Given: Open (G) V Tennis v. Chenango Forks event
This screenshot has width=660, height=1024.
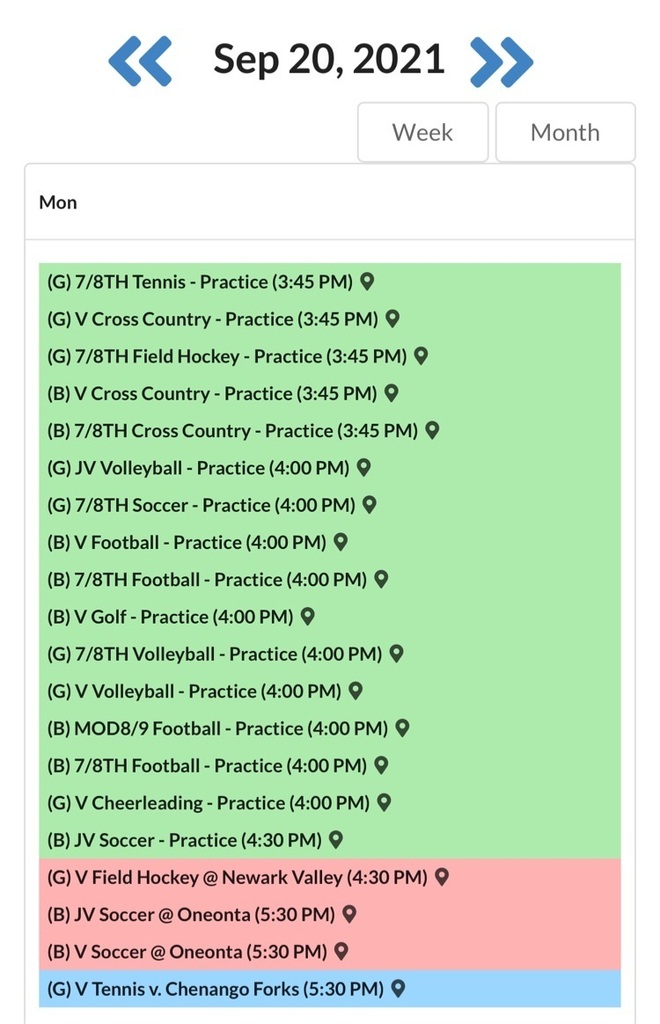Looking at the screenshot, I should click(215, 989).
